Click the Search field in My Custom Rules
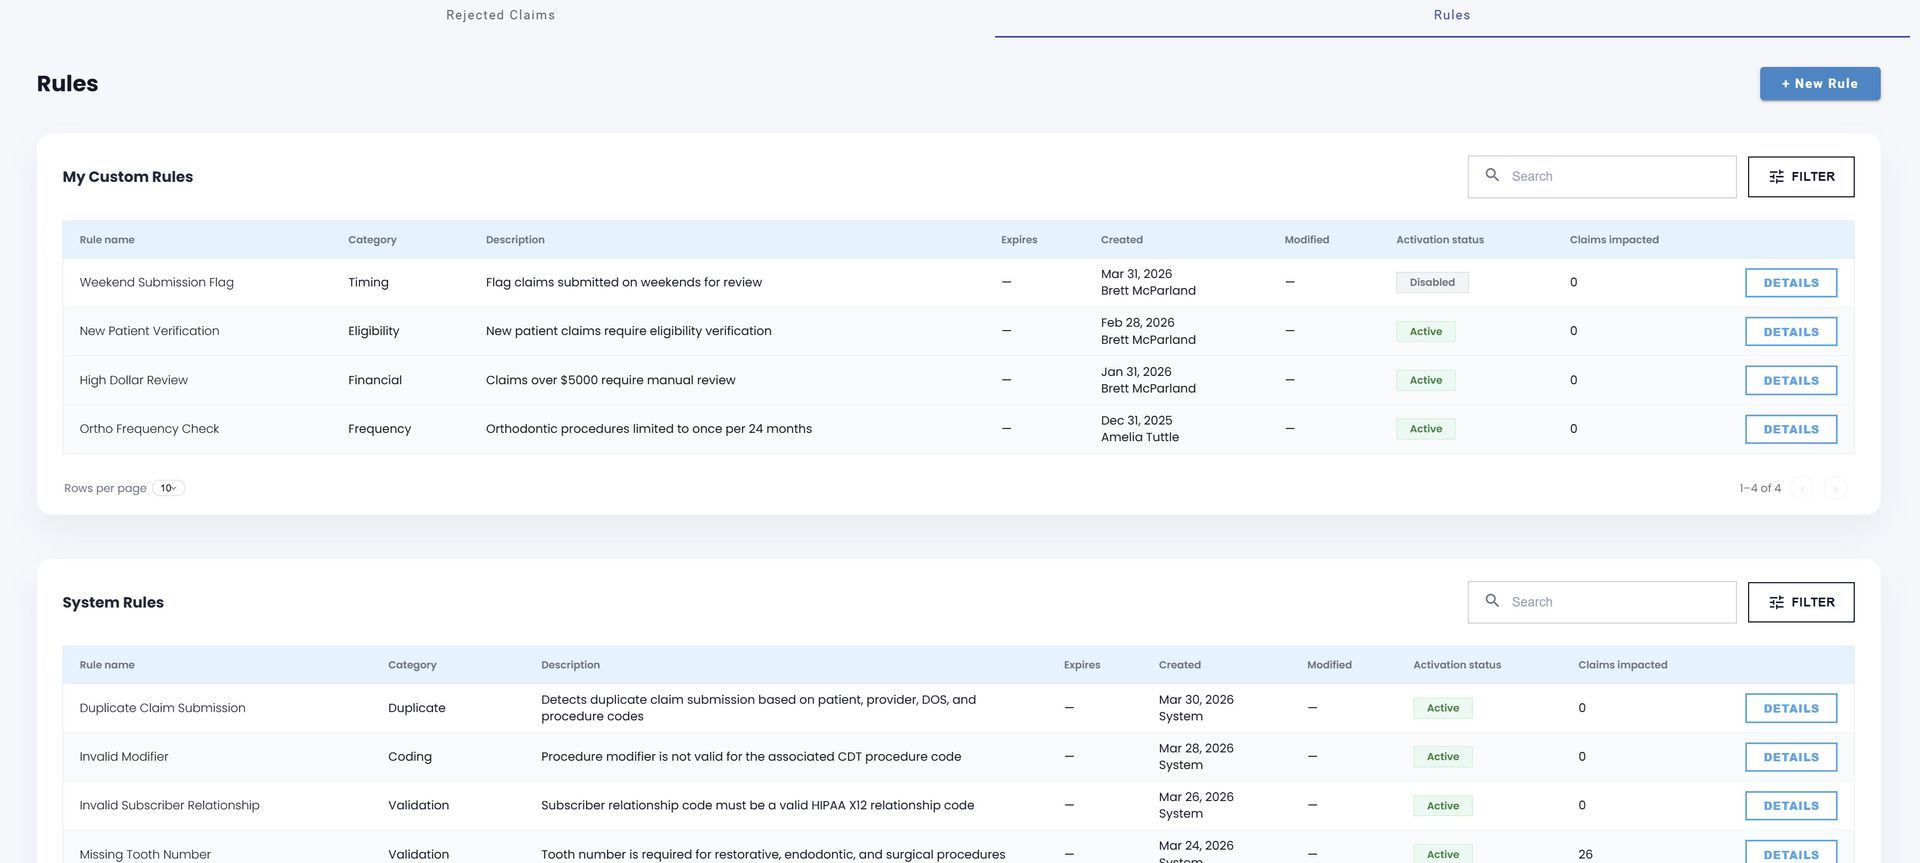Screen dimensions: 1920x863 click(1602, 177)
